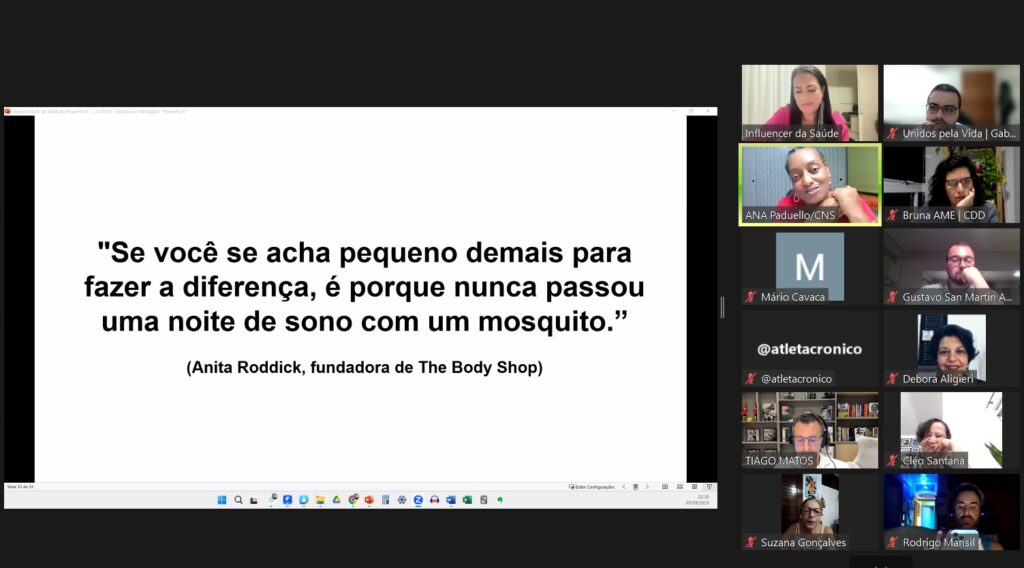1024x568 pixels.
Task: Click the Windows Start button in taskbar
Action: [x=222, y=500]
